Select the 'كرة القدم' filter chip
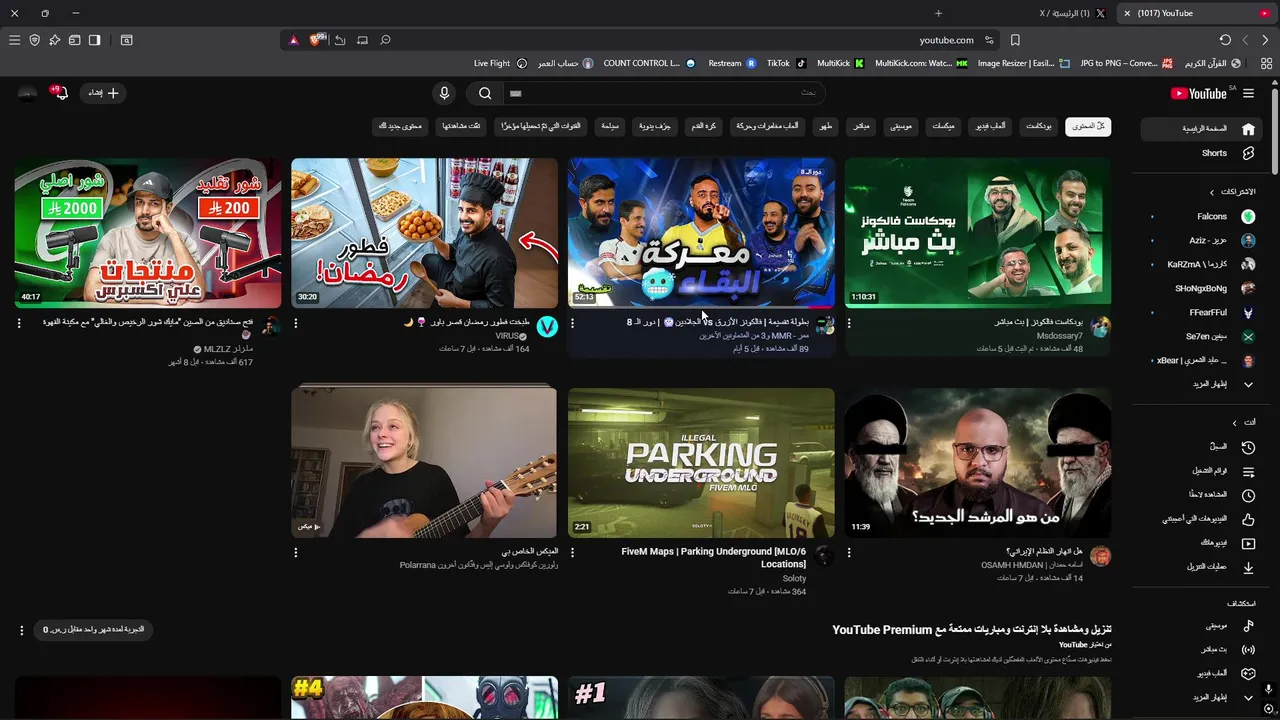 click(703, 126)
